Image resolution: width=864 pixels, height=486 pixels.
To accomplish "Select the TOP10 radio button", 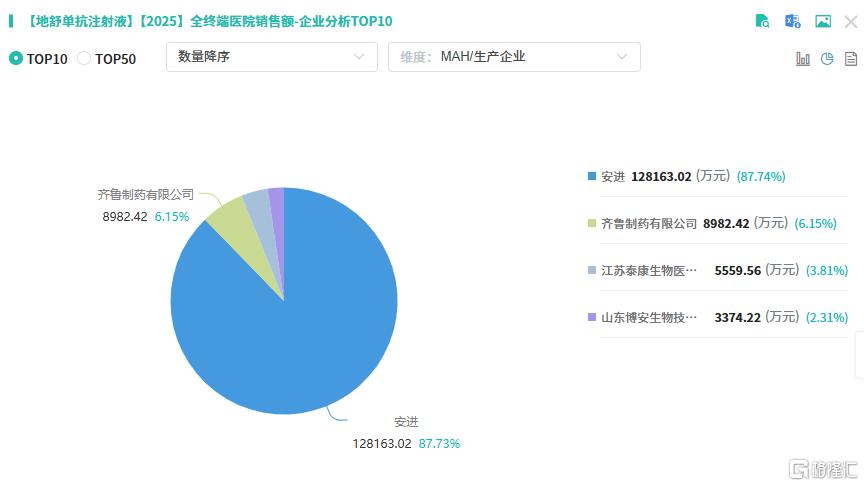I will pyautogui.click(x=16, y=58).
